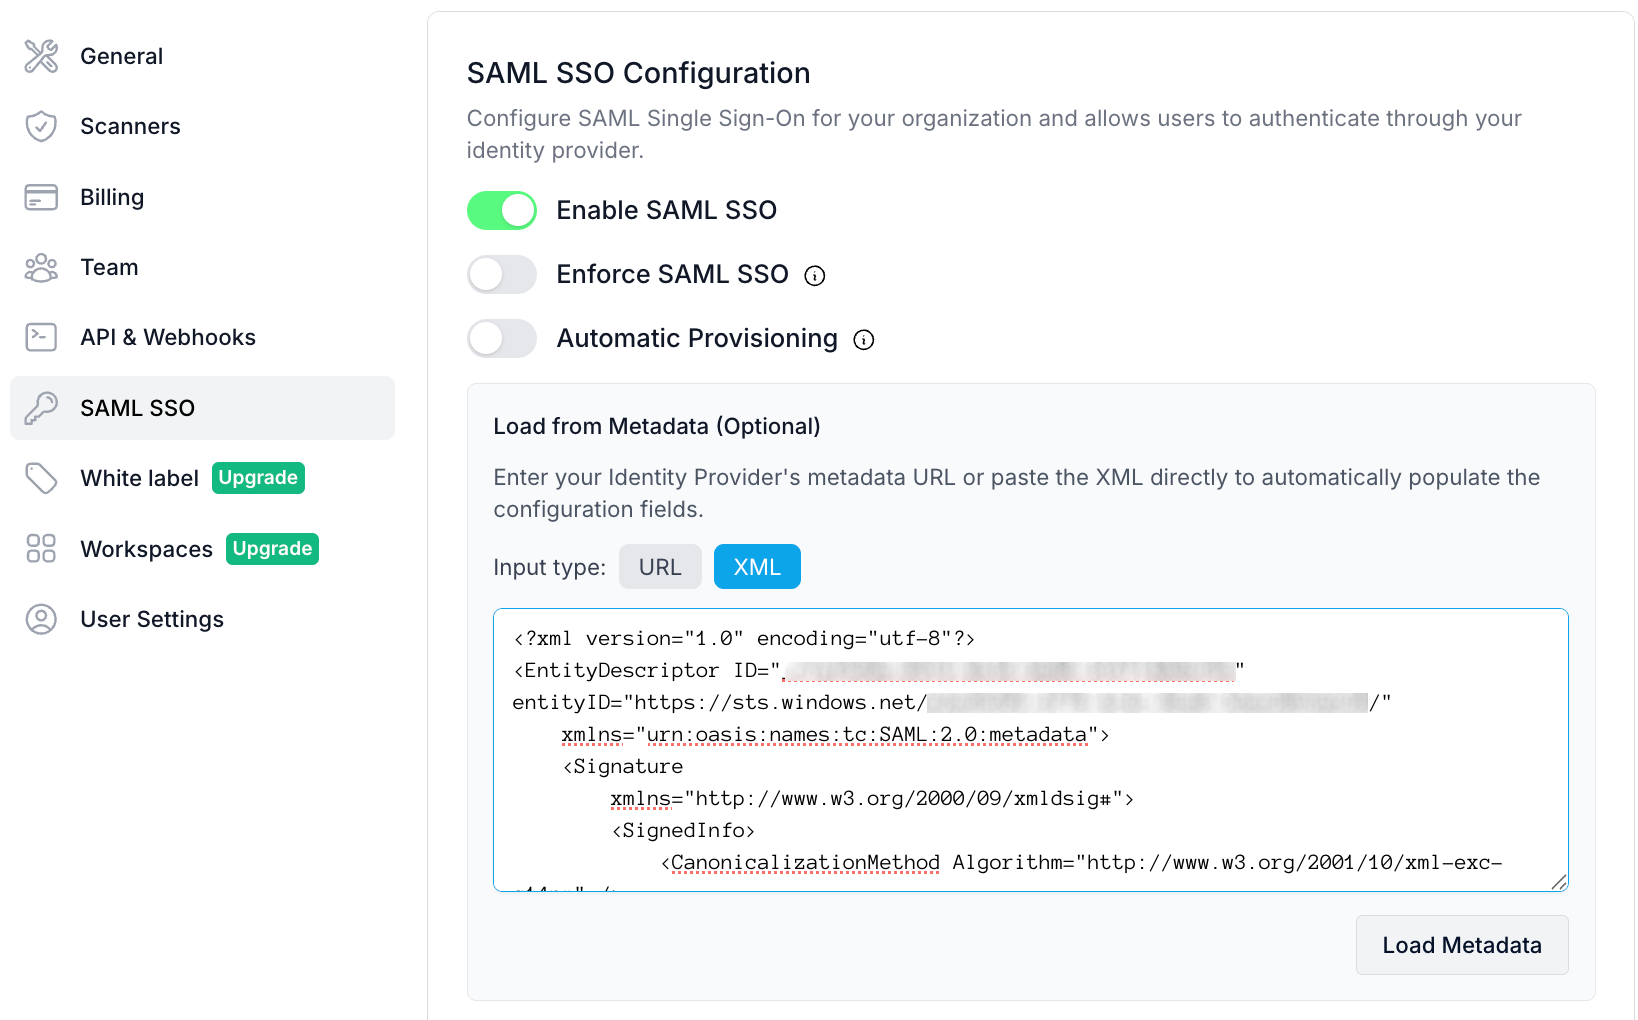The image size is (1638, 1020).
Task: Disable the Enable SAML SSO toggle
Action: tap(502, 211)
